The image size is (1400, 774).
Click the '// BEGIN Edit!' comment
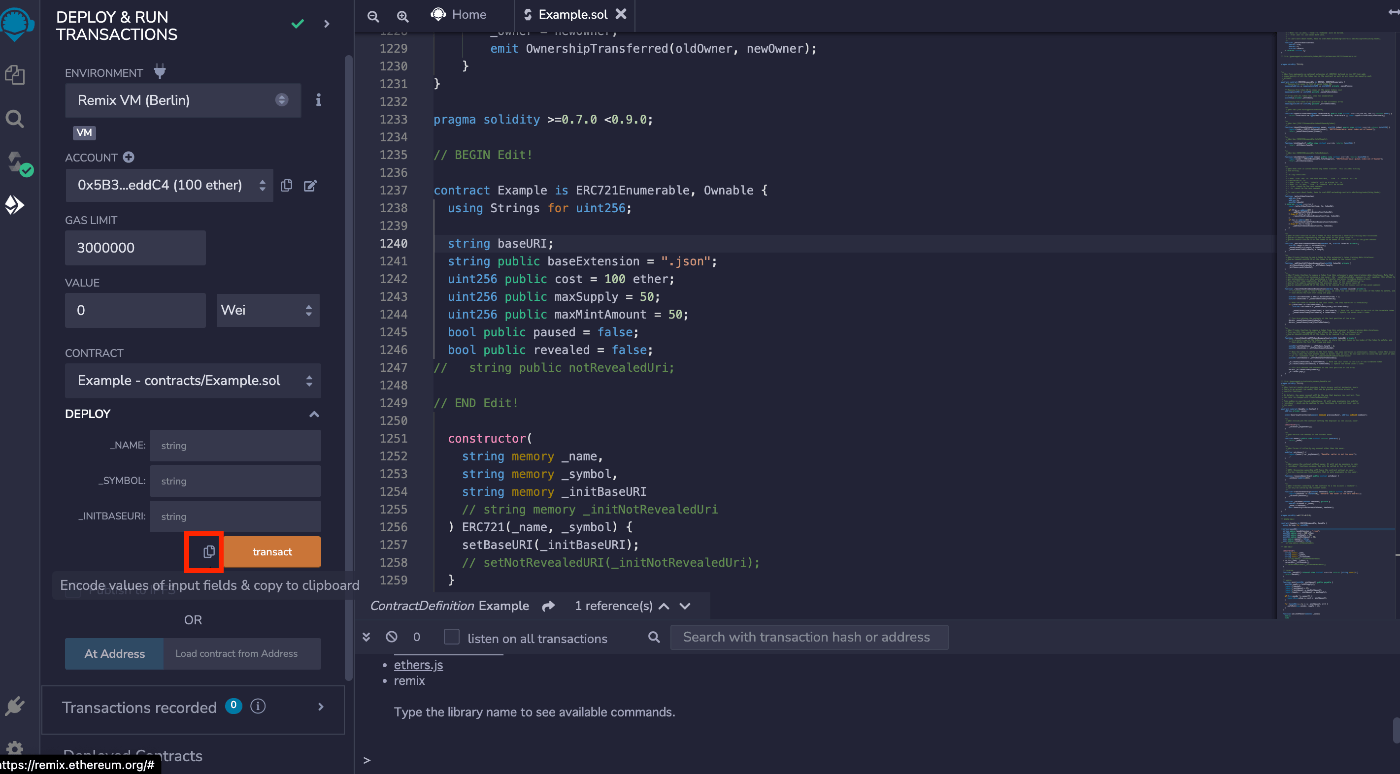[x=483, y=155]
